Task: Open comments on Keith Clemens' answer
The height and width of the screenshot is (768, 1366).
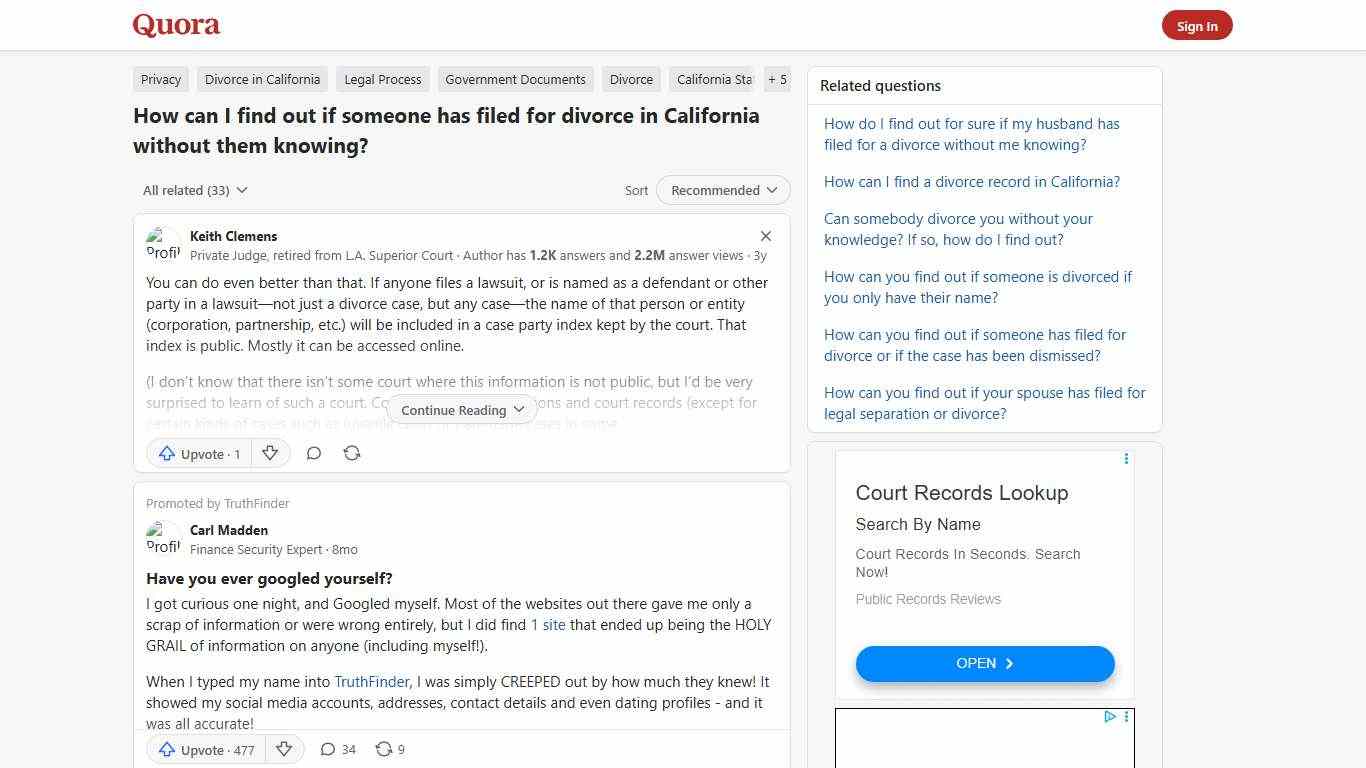Action: [x=313, y=453]
